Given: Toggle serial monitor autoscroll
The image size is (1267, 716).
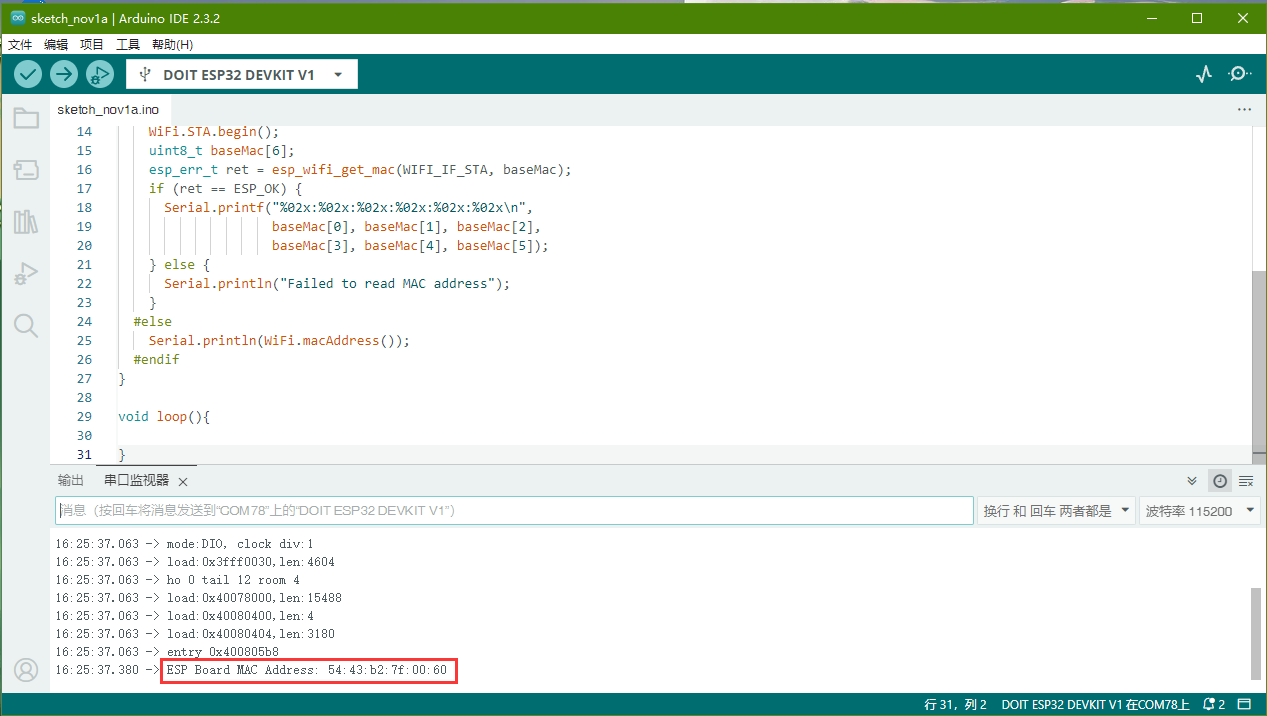Looking at the screenshot, I should [1192, 481].
